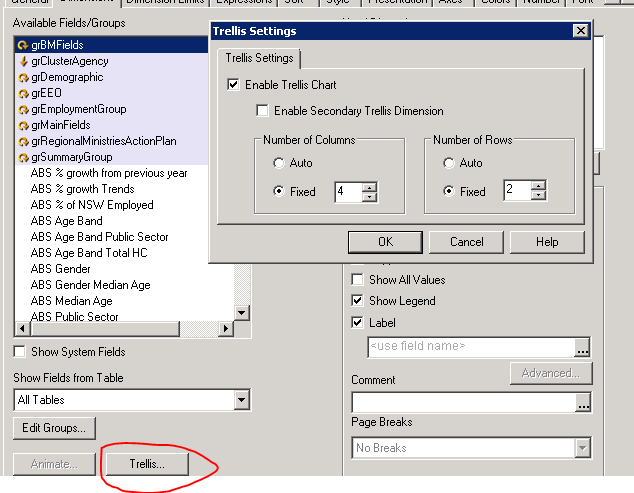Screen dimensions: 634x493
Task: Click the cyclic group icon beside grEEO
Action: 23,93
